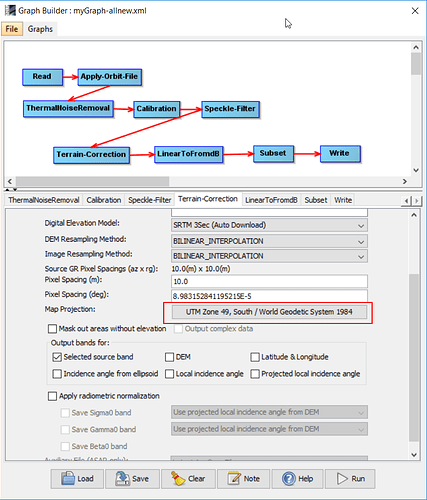Image resolution: width=427 pixels, height=500 pixels.
Task: Click graph canvas scroll left arrow
Action: click(x=10, y=181)
